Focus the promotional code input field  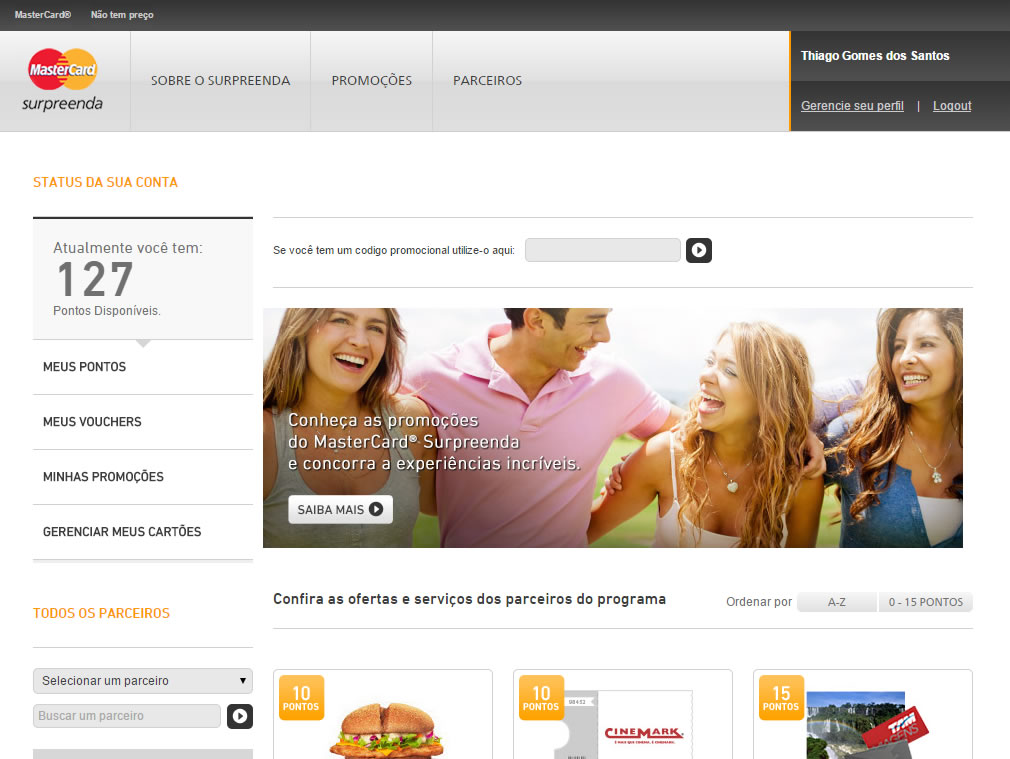click(x=603, y=250)
